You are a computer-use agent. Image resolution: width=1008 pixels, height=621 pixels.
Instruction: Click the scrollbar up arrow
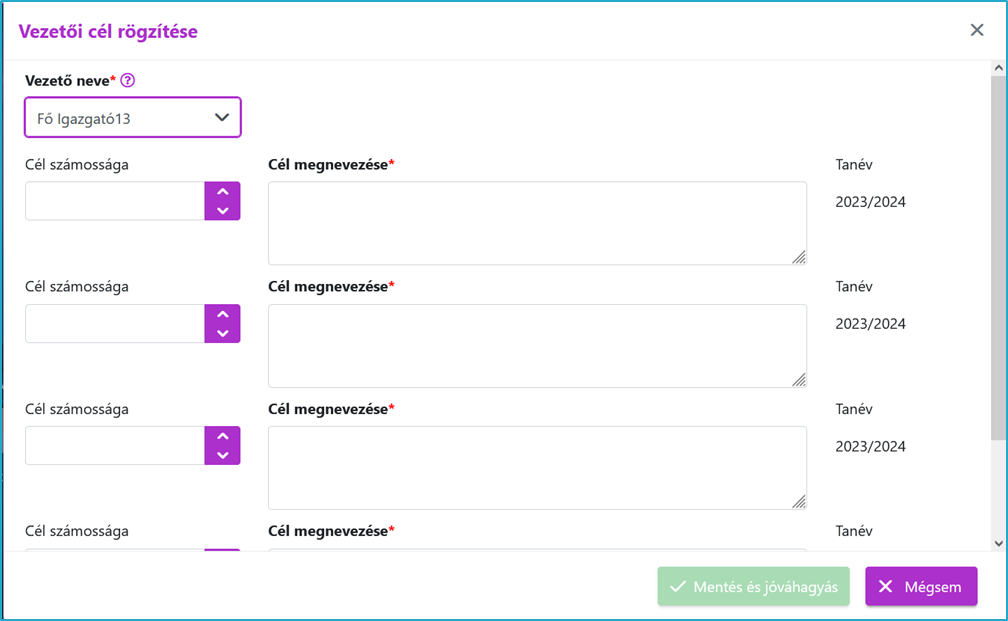click(x=998, y=68)
